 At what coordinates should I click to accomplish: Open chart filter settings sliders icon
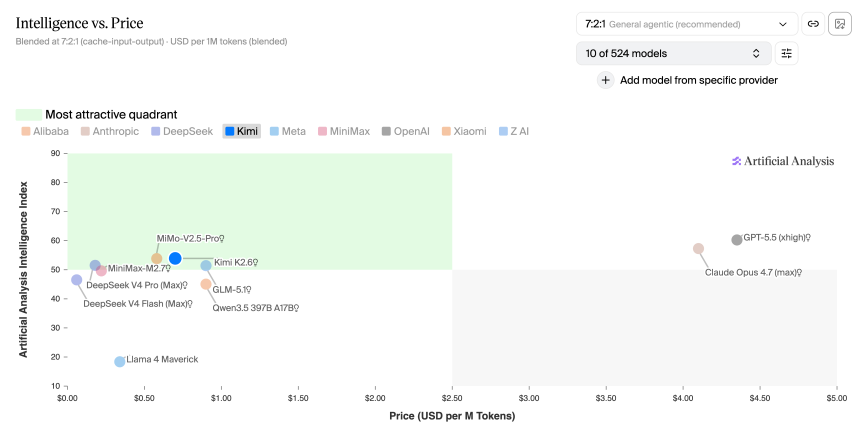pyautogui.click(x=787, y=53)
